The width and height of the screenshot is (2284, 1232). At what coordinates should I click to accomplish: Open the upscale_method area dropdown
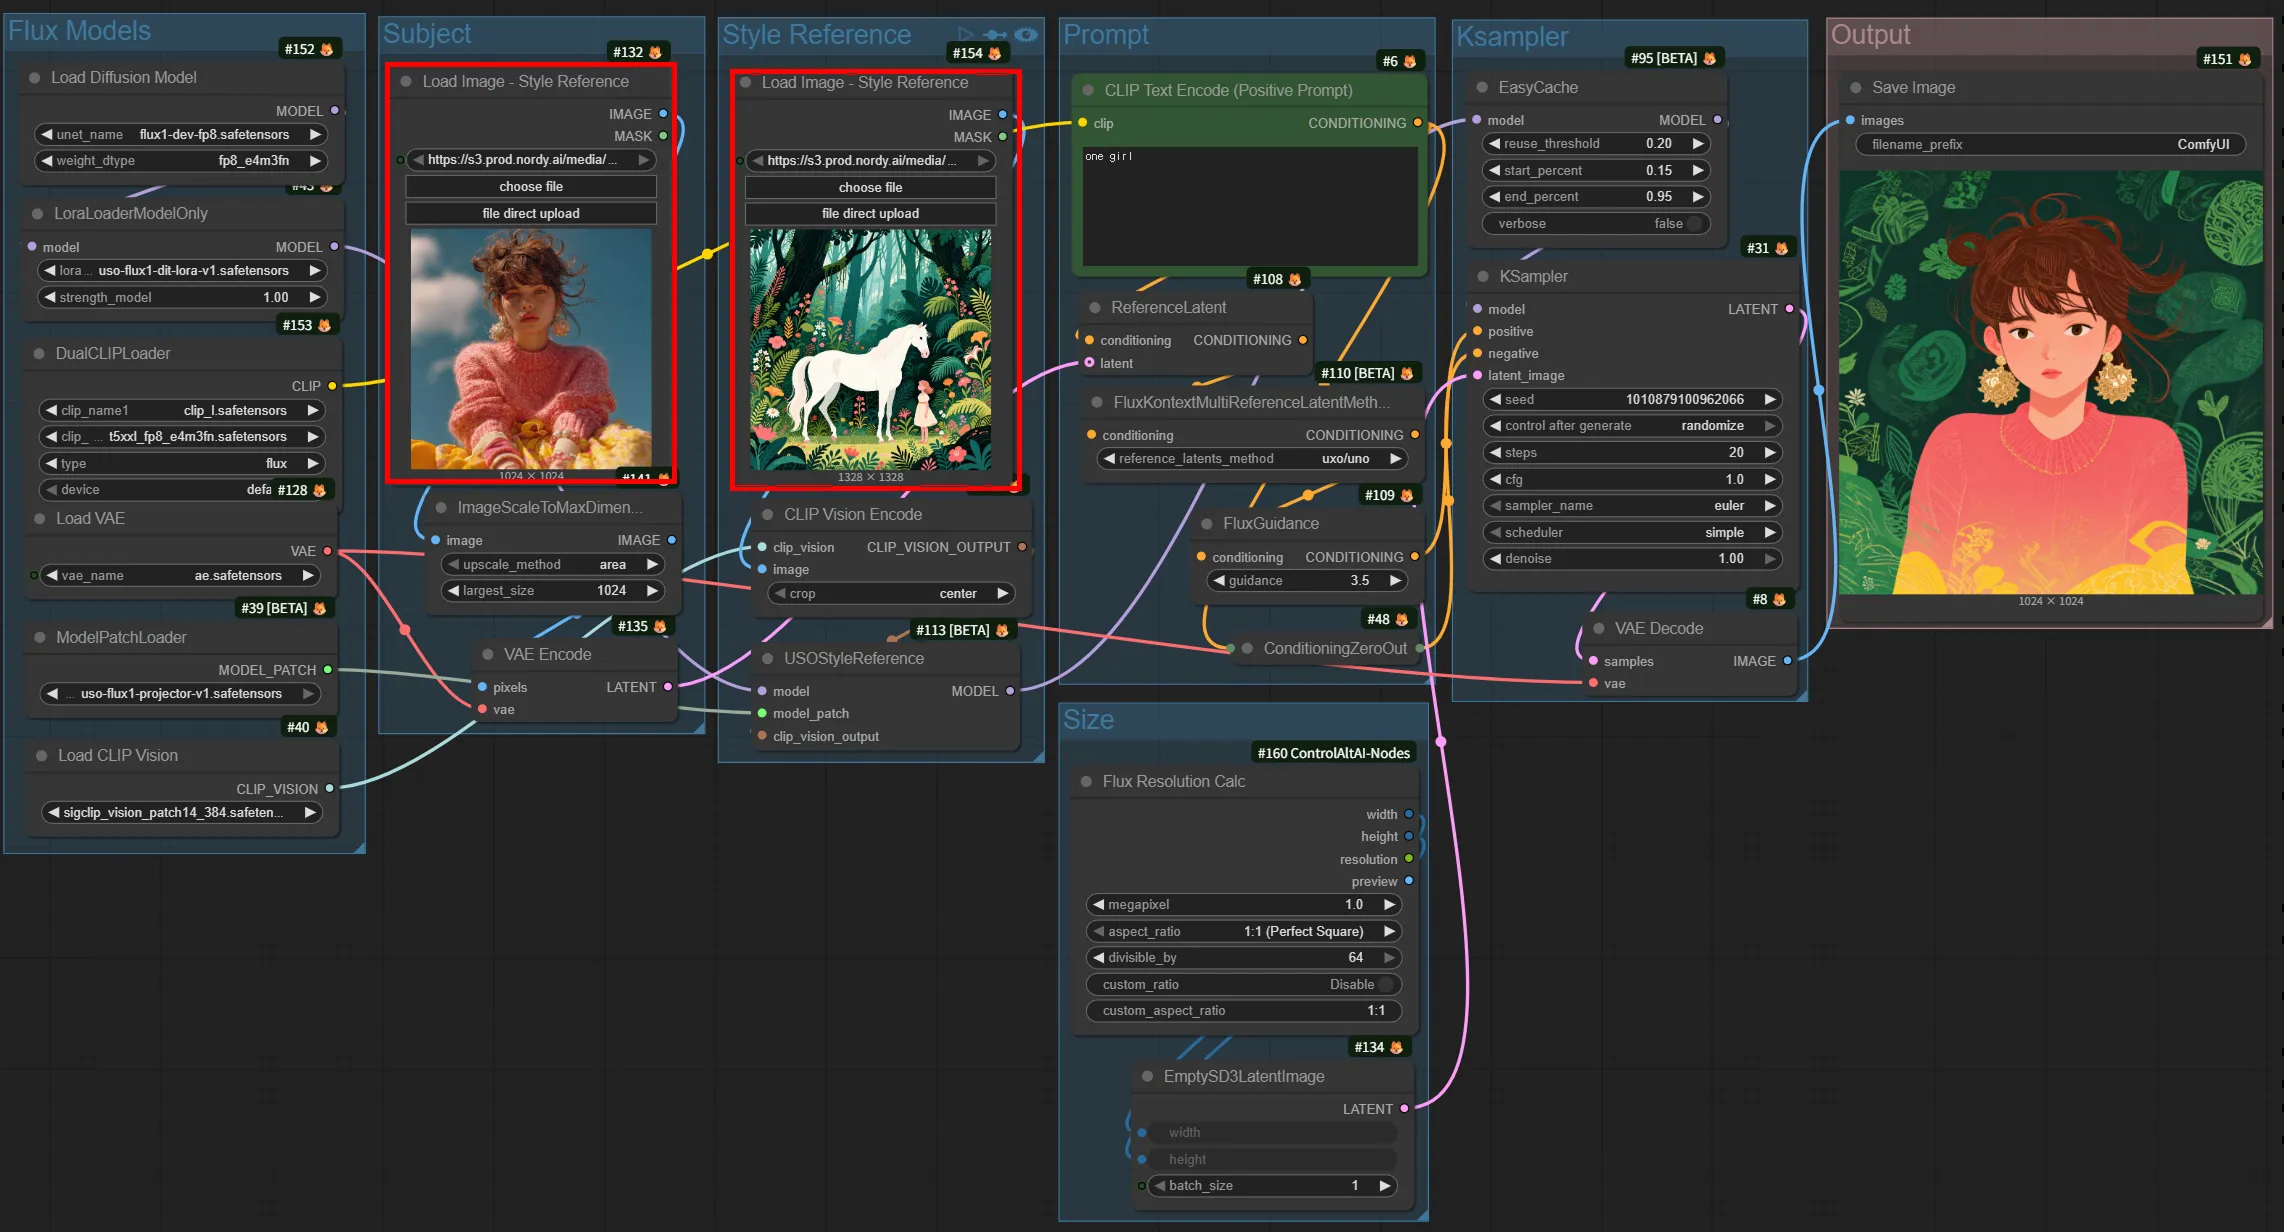553,565
